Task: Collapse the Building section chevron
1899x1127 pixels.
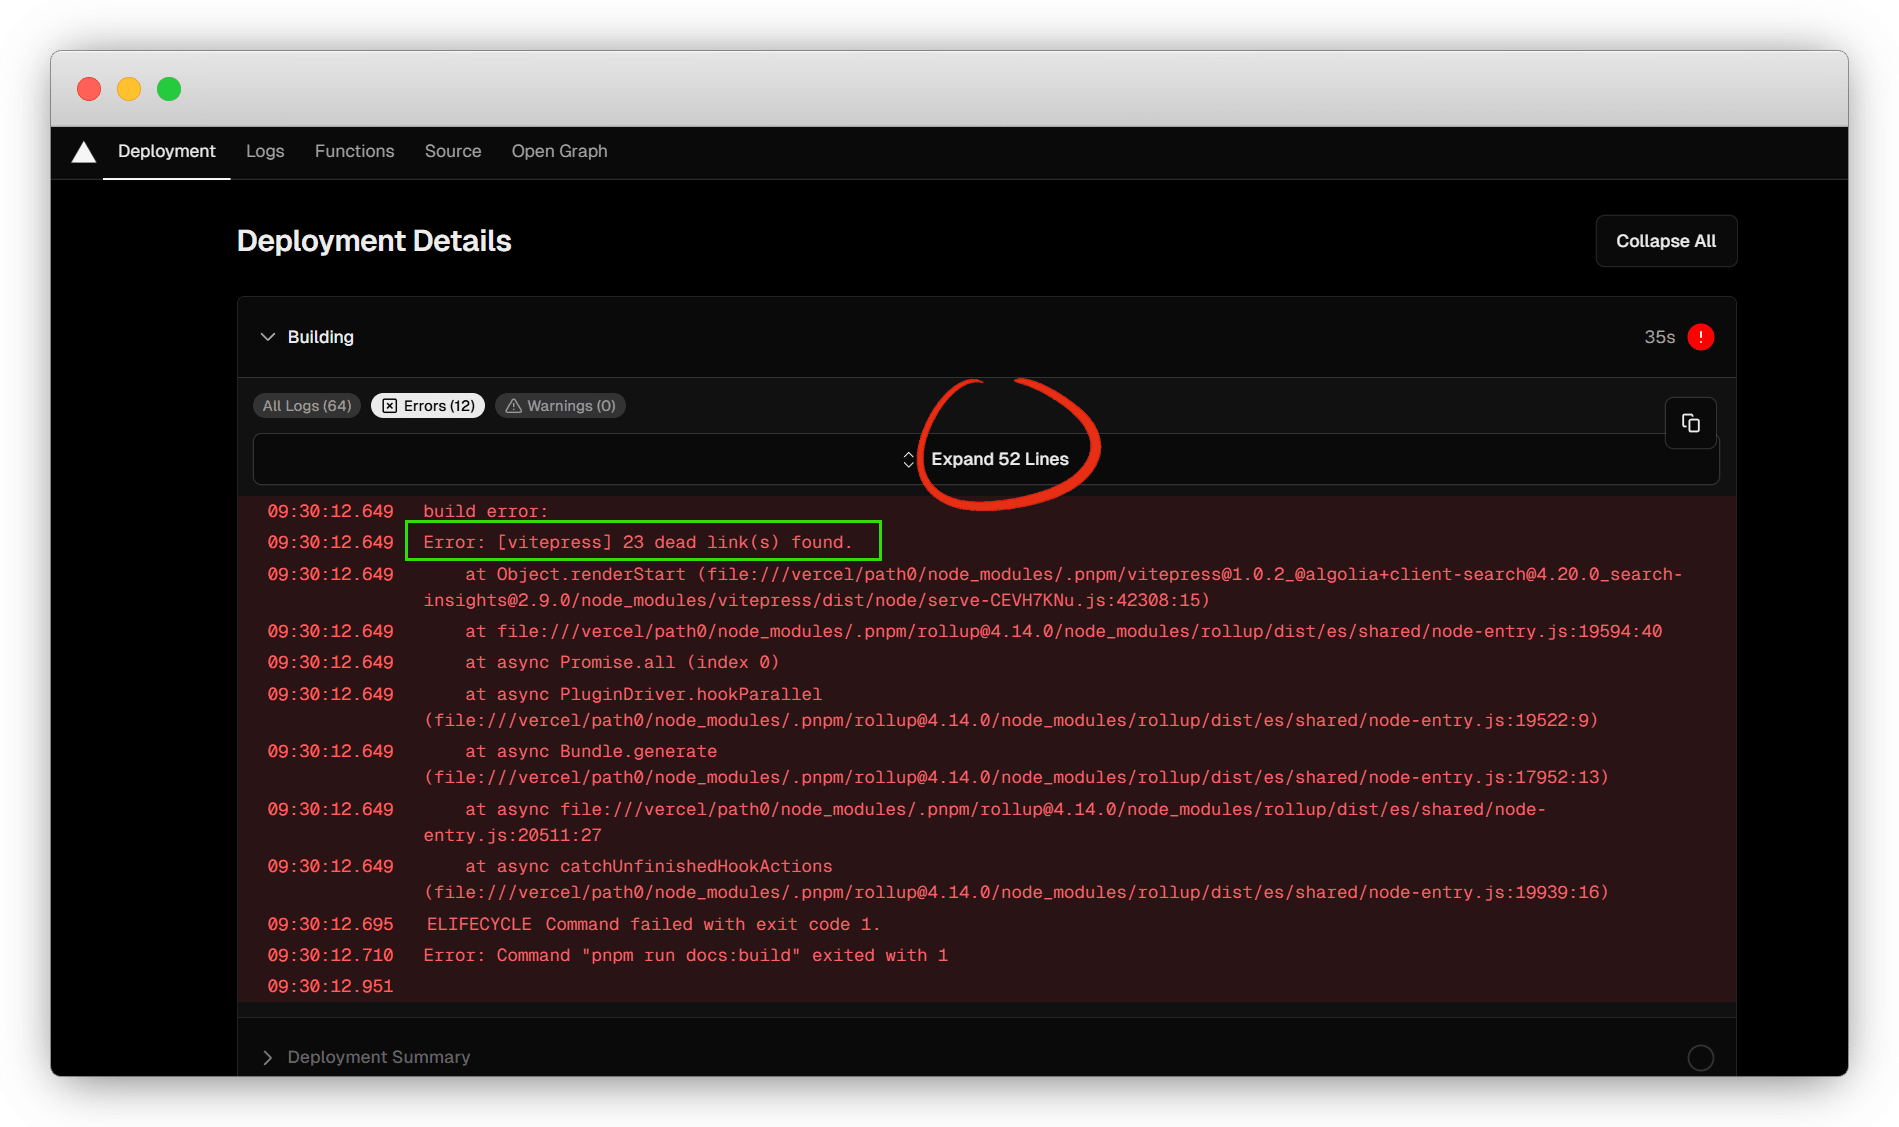Action: [267, 337]
